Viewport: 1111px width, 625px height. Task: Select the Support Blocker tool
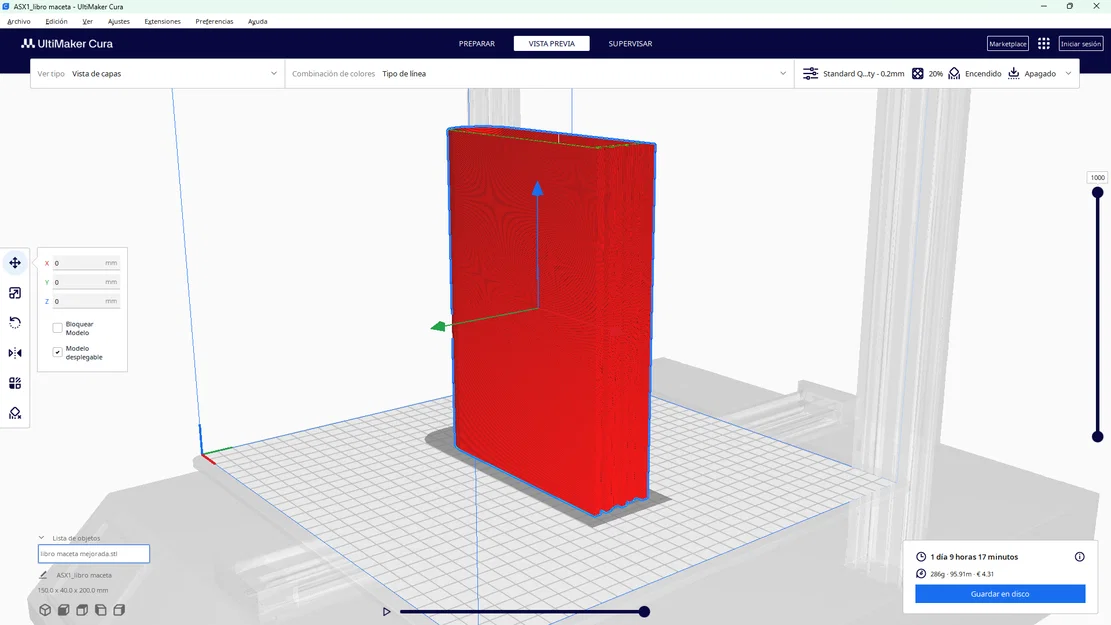click(x=15, y=413)
